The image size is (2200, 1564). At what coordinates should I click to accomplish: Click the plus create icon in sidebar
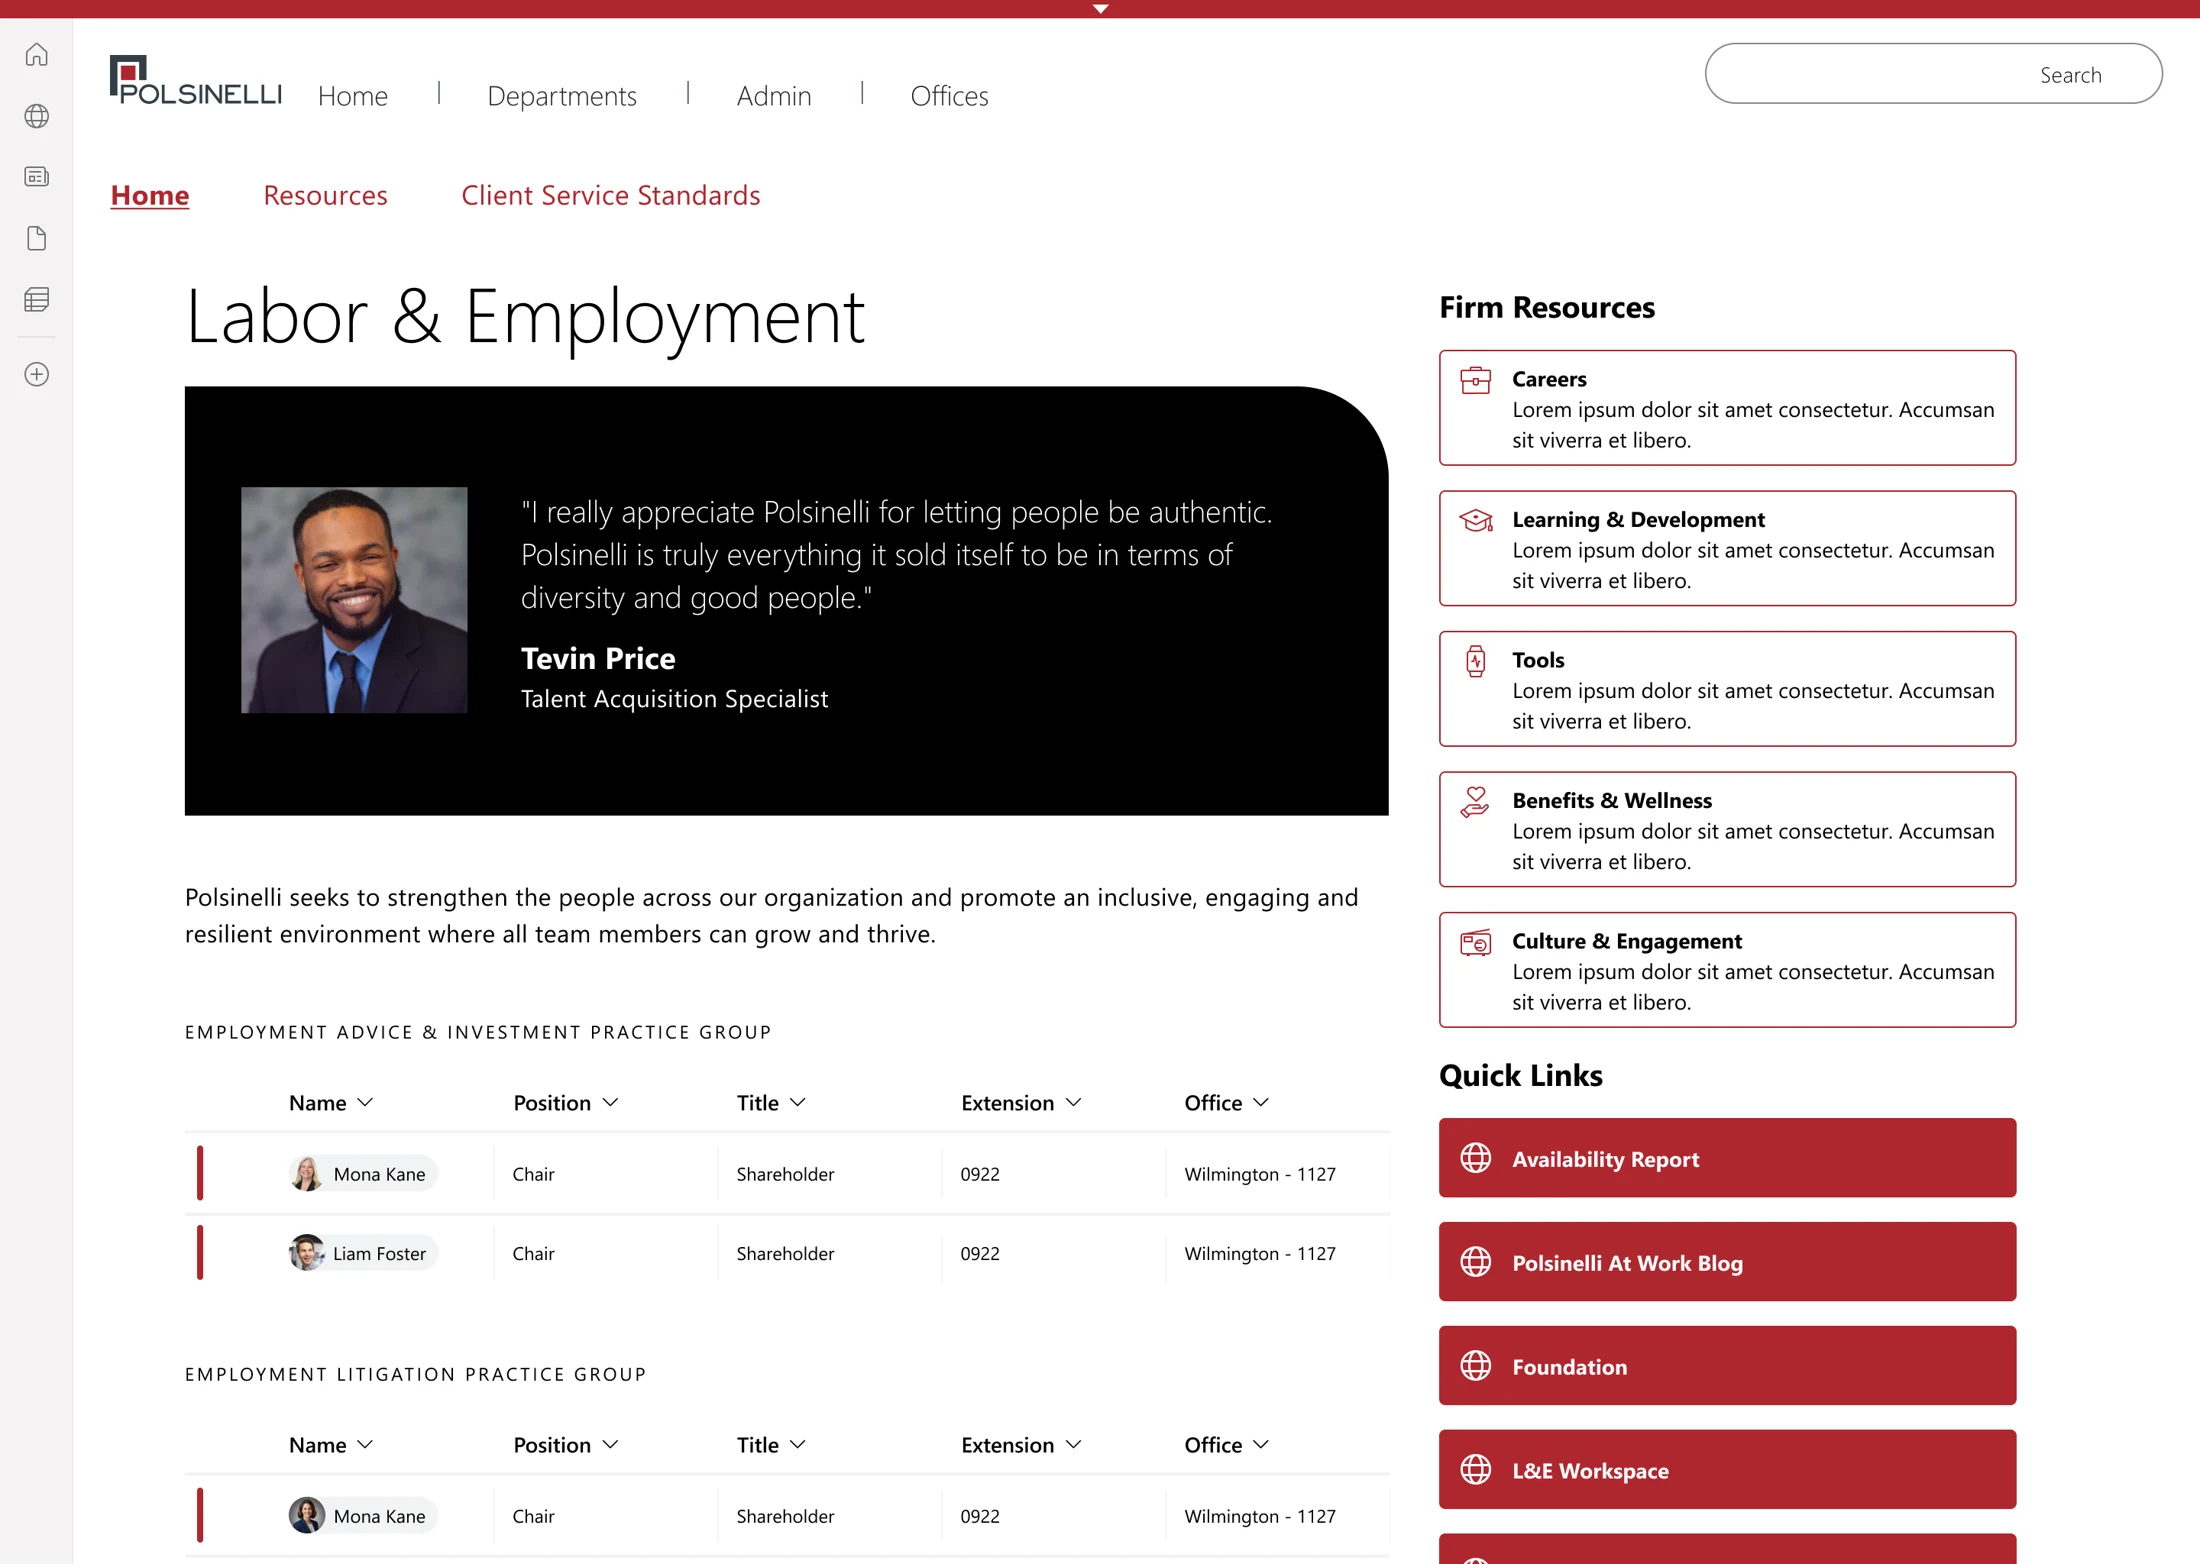point(37,374)
